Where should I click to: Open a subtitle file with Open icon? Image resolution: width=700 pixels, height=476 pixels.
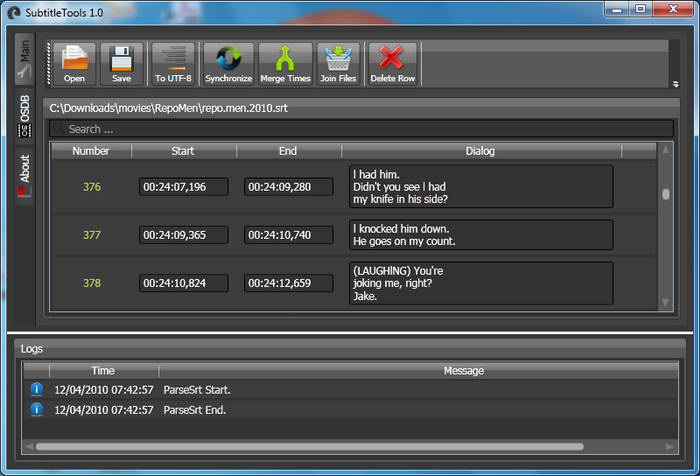[74, 64]
